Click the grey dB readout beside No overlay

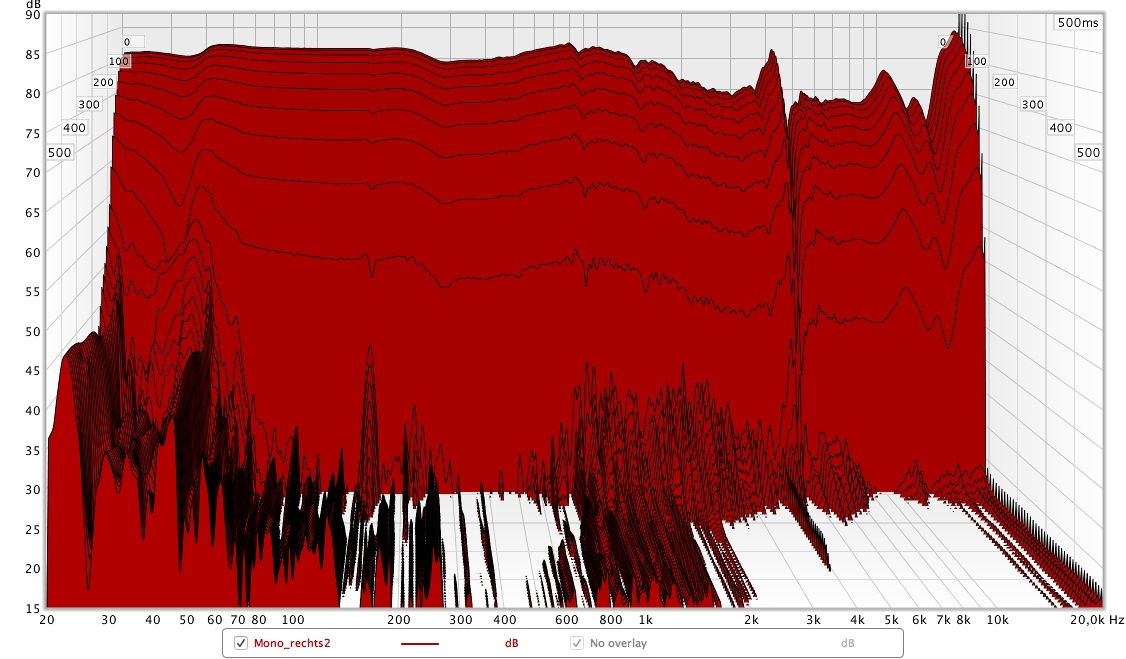[846, 643]
